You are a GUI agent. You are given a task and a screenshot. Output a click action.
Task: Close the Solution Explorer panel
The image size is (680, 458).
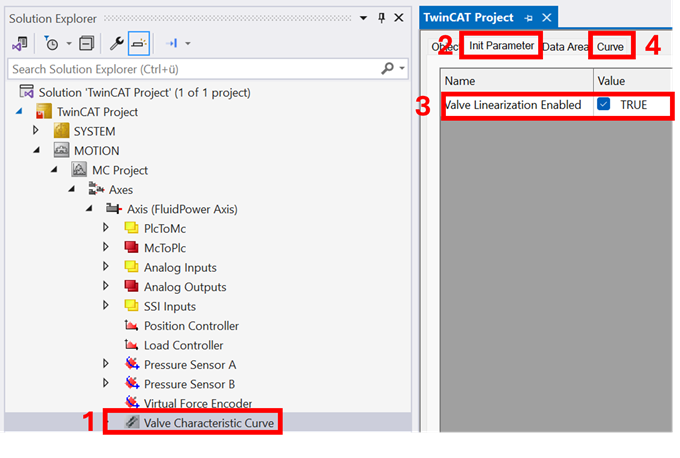[399, 18]
